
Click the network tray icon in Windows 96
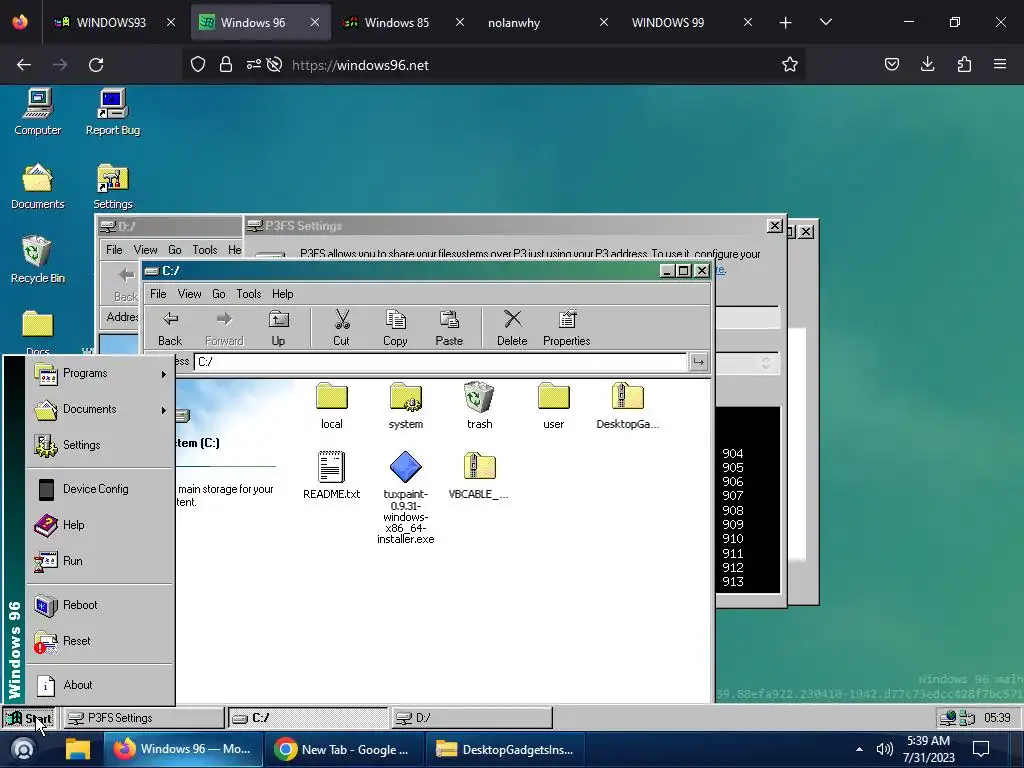click(x=948, y=718)
